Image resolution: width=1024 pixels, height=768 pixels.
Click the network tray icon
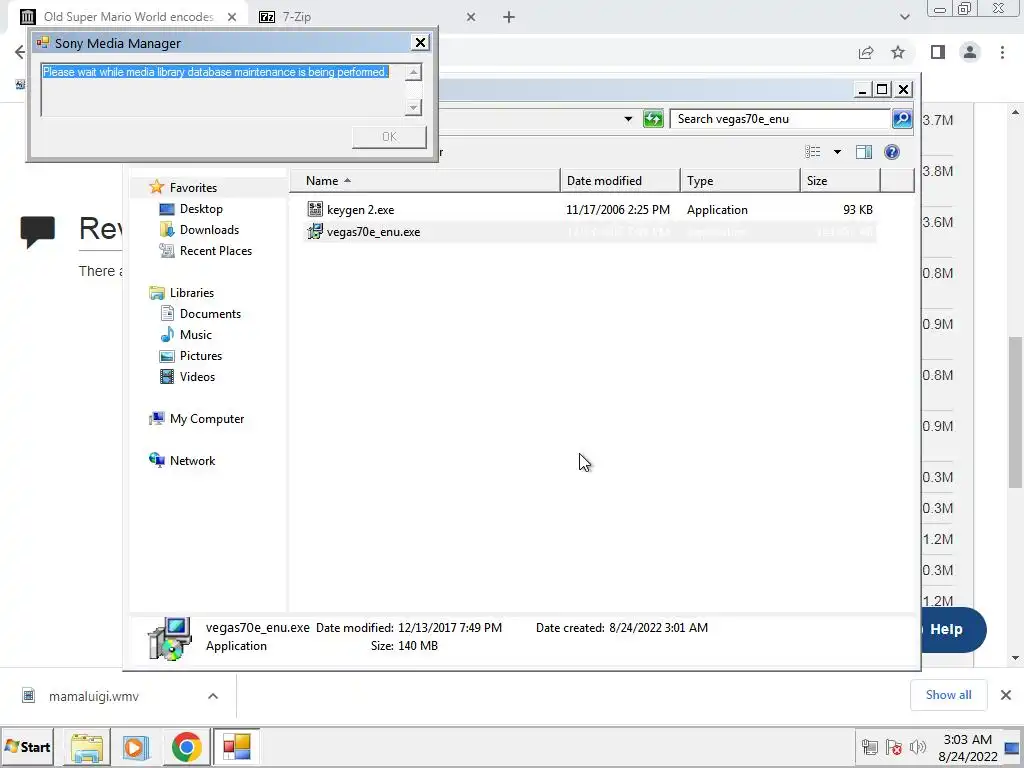point(869,747)
